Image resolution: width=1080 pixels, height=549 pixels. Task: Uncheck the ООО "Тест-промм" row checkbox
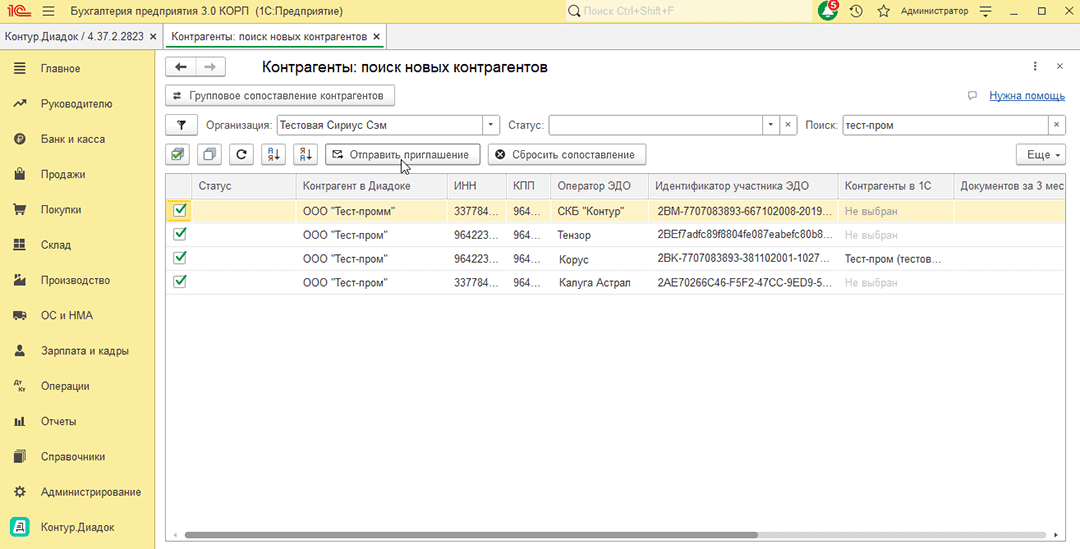point(180,210)
